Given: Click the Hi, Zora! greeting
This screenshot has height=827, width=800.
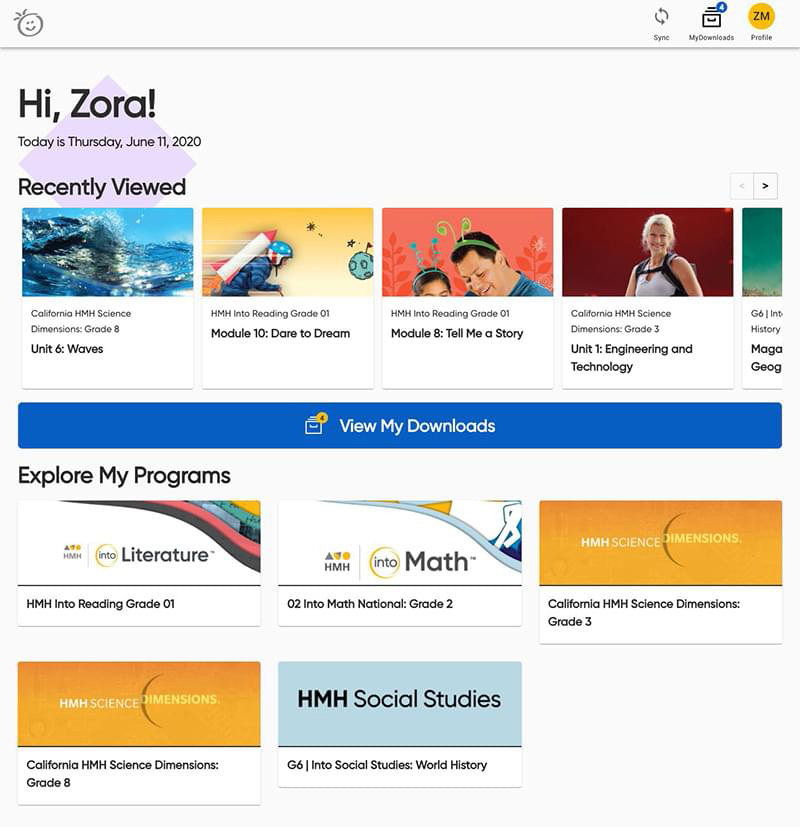Looking at the screenshot, I should point(88,104).
